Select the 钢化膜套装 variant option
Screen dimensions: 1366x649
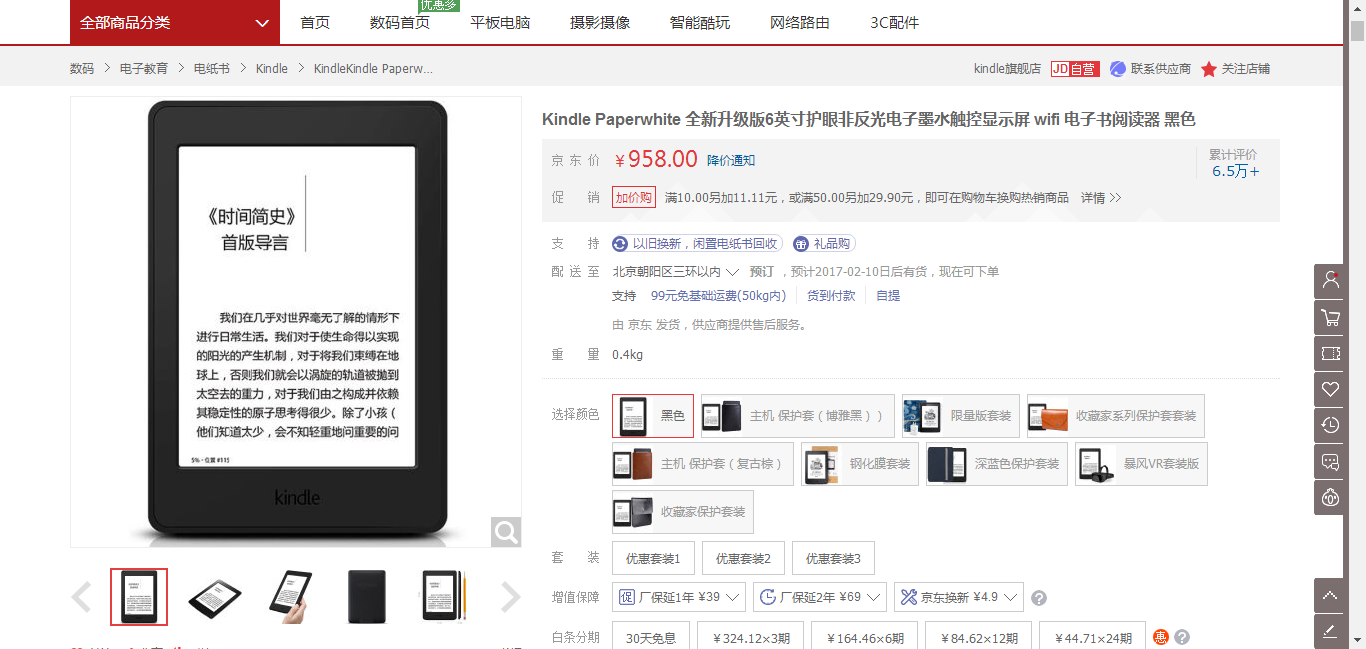click(x=858, y=463)
